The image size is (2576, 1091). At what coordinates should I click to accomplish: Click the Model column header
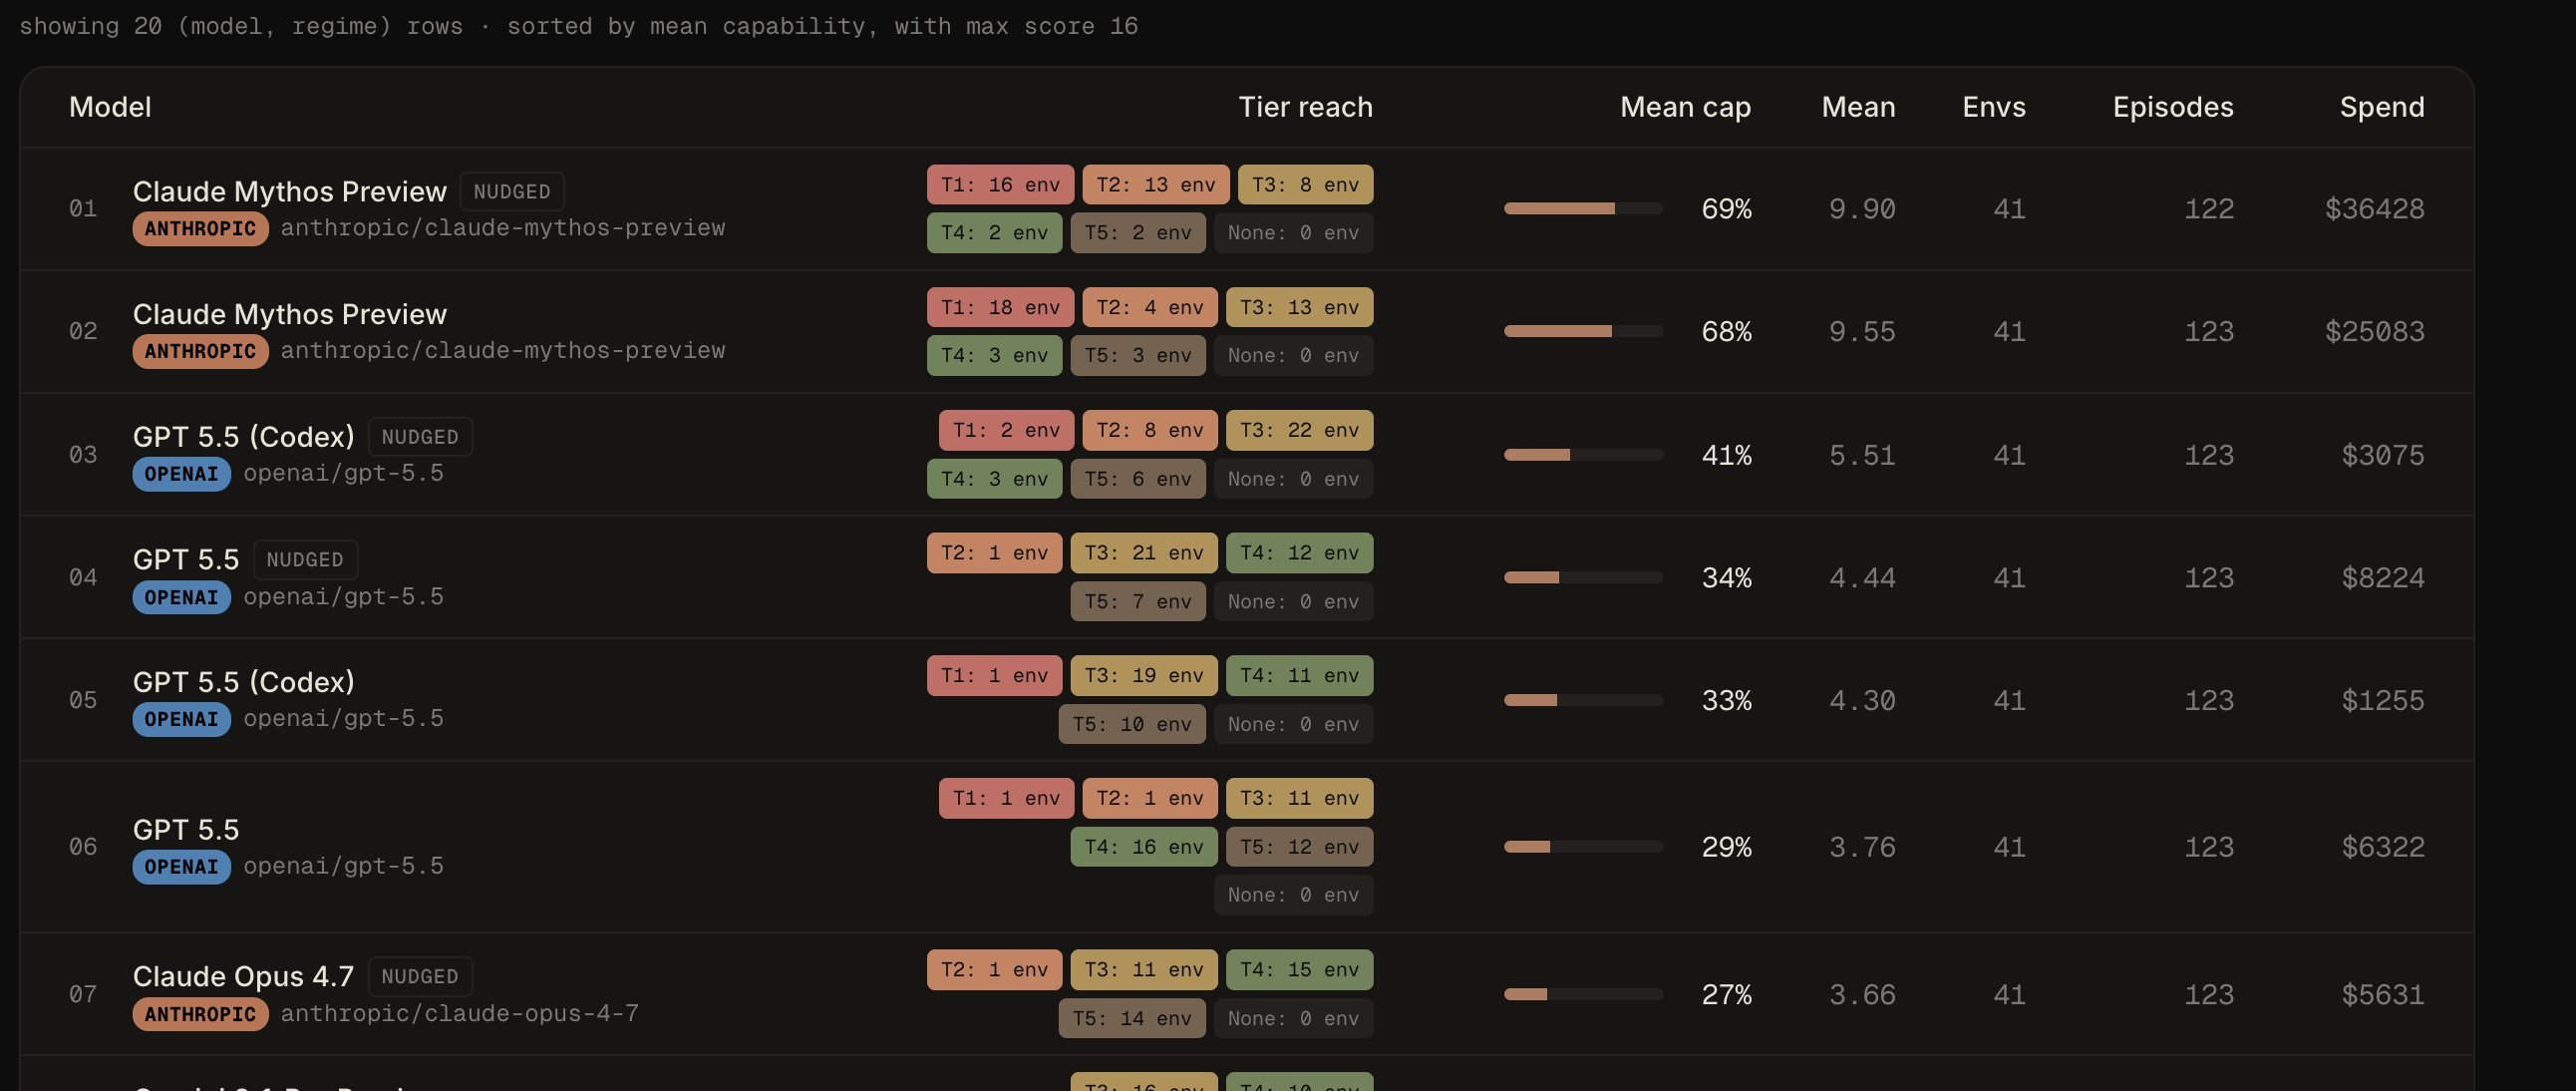pyautogui.click(x=110, y=107)
